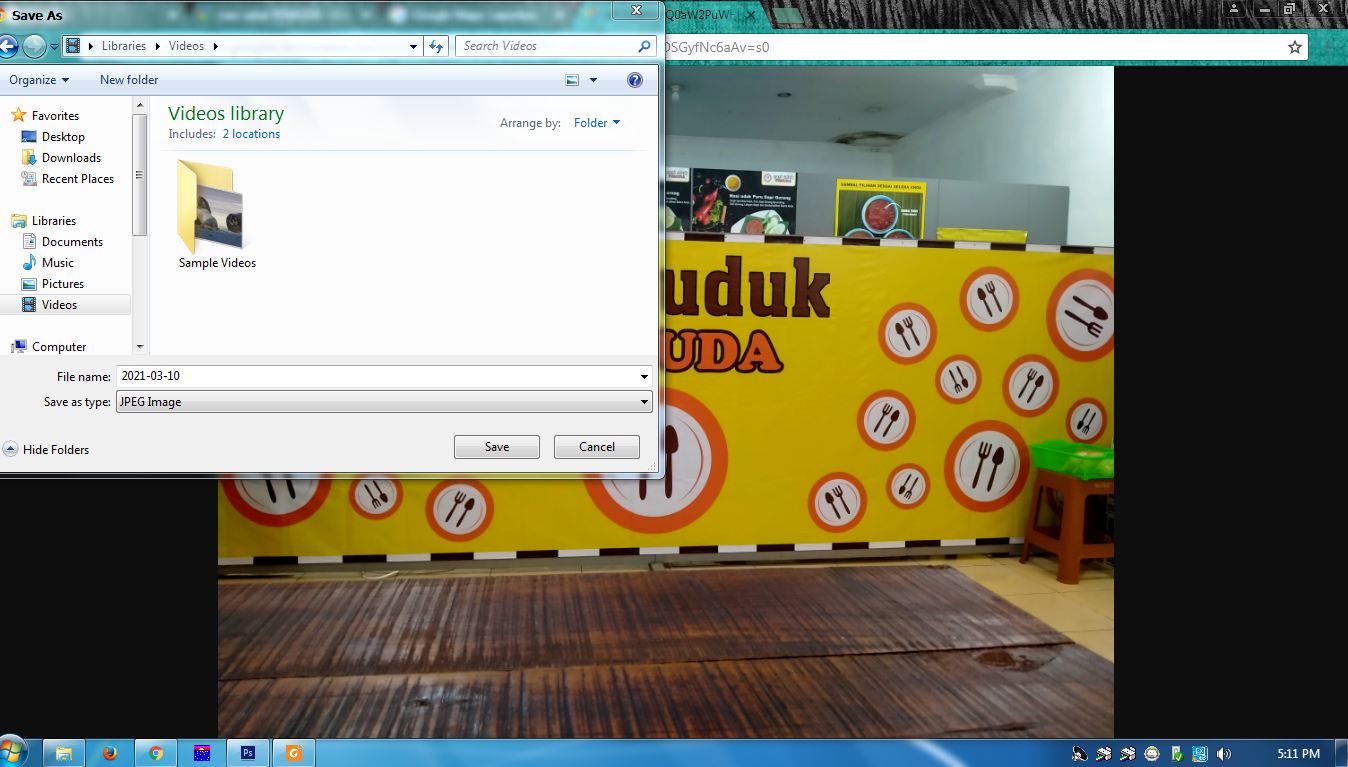1348x767 pixels.
Task: Open the Help question mark icon
Action: tap(634, 80)
